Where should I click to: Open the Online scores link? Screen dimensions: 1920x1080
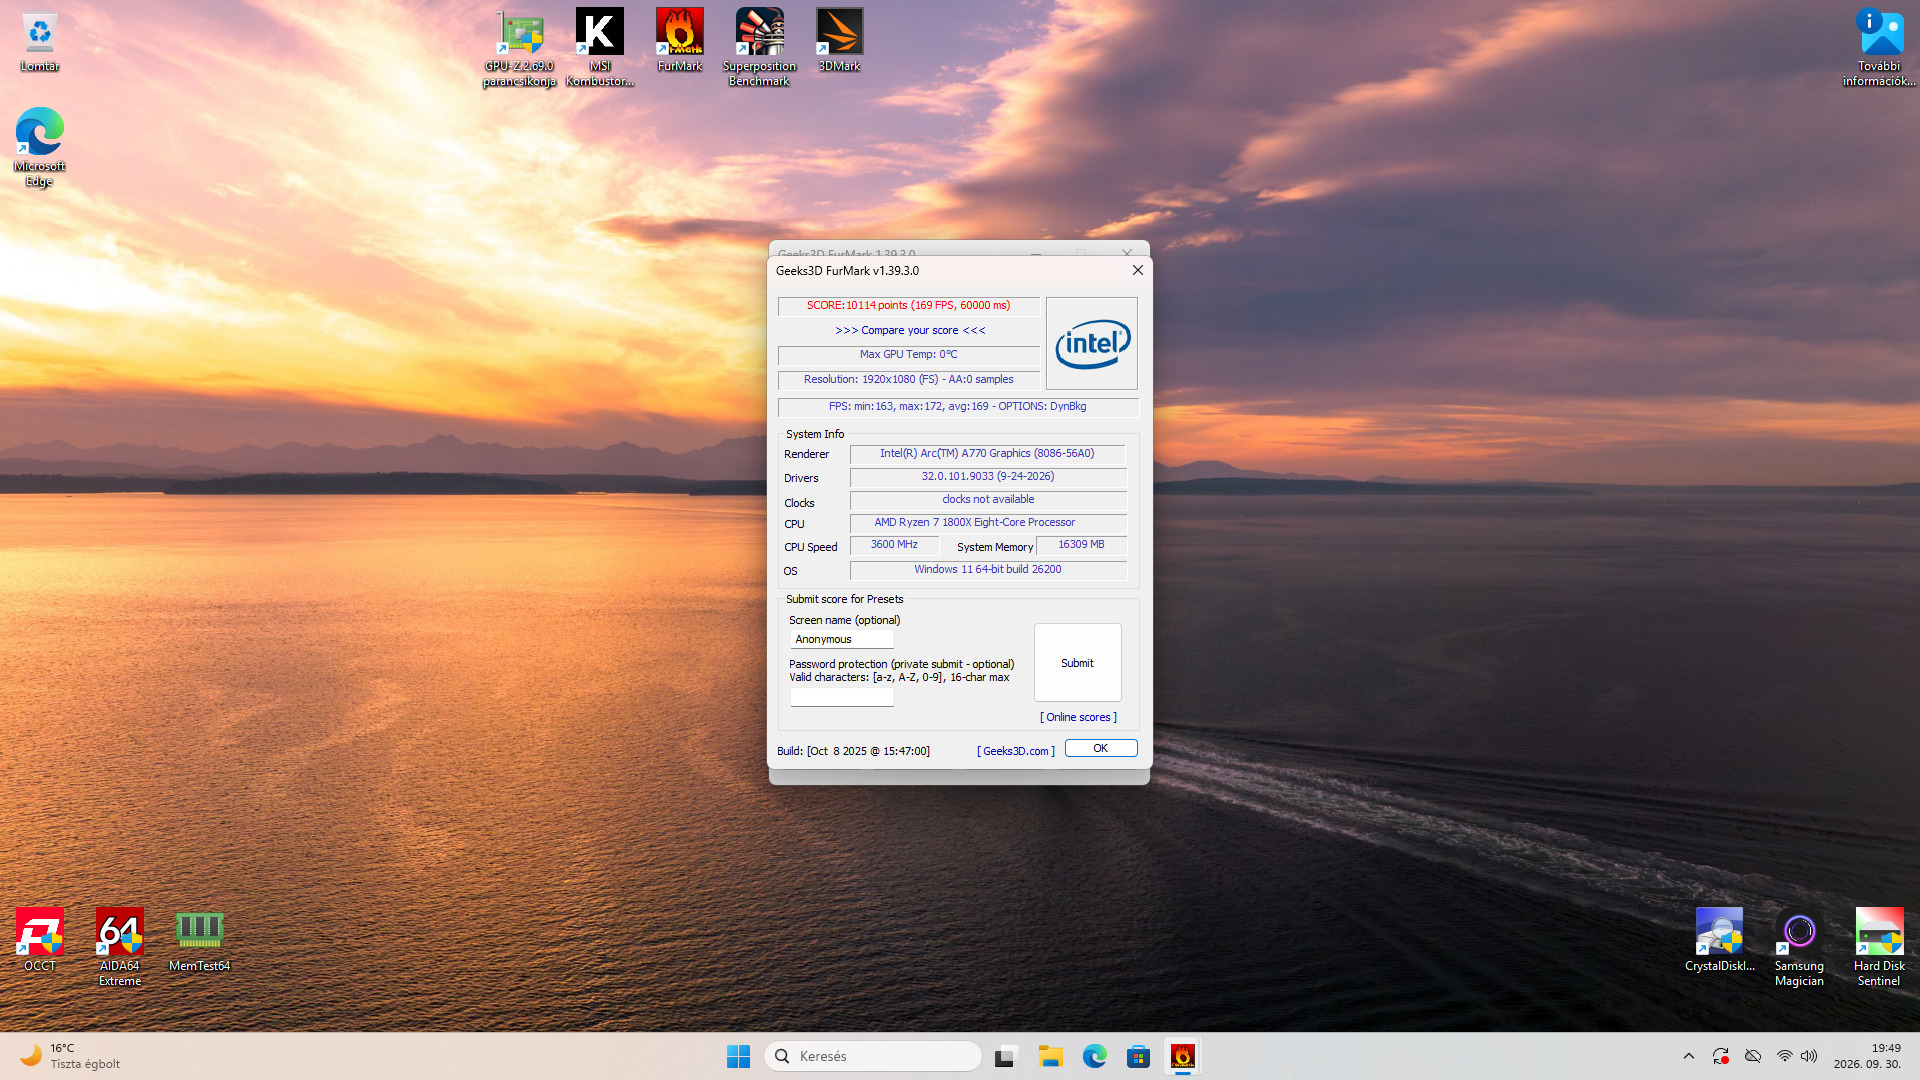(1078, 717)
